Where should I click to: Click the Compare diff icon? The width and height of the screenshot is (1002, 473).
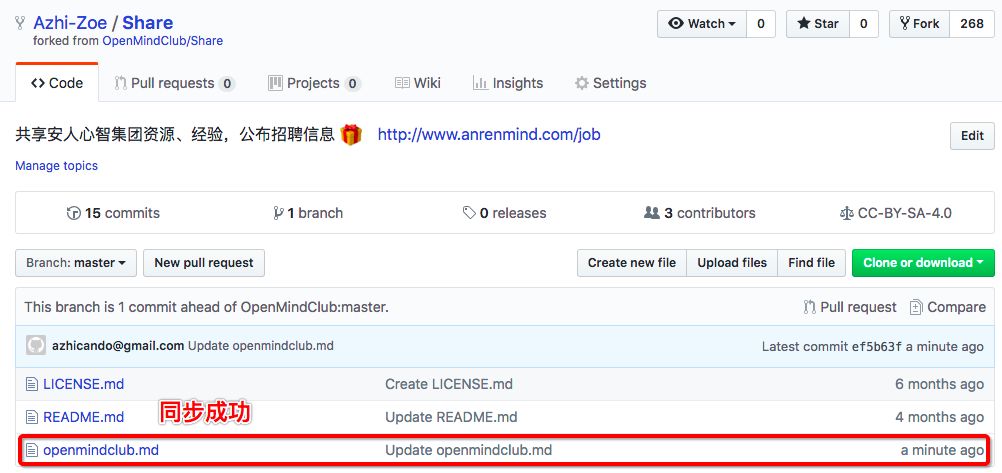pyautogui.click(x=916, y=307)
